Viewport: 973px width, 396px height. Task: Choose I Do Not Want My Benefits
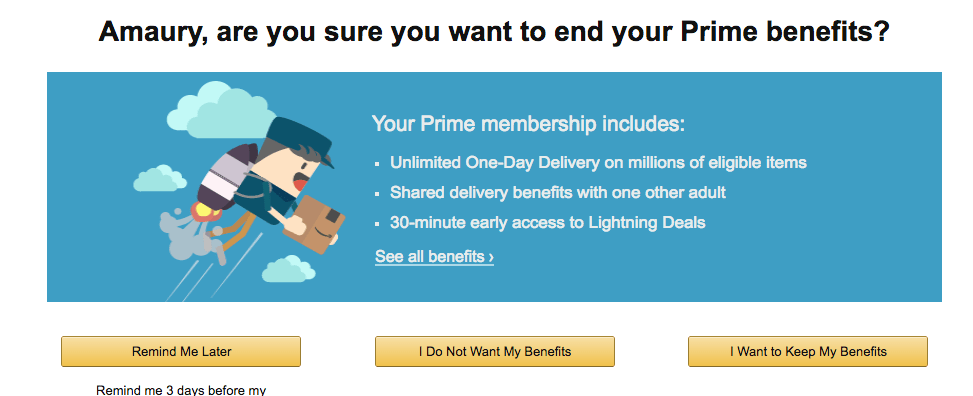coord(495,352)
